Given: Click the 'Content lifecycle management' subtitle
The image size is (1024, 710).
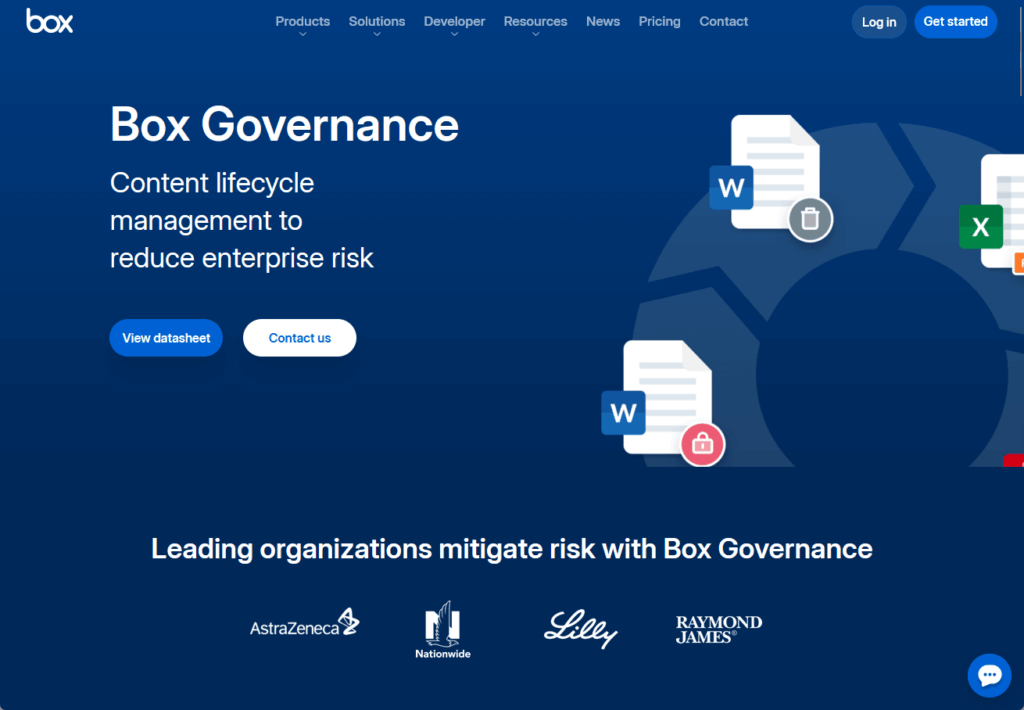Looking at the screenshot, I should click(x=242, y=220).
